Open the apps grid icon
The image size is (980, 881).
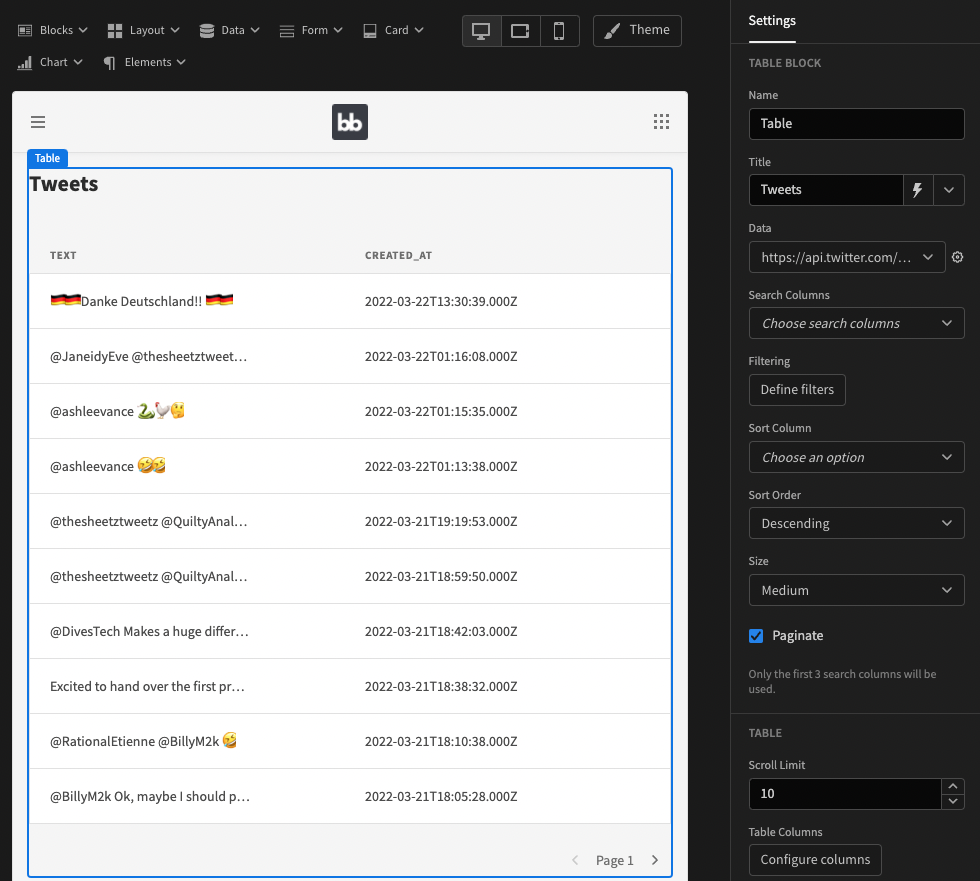(661, 122)
